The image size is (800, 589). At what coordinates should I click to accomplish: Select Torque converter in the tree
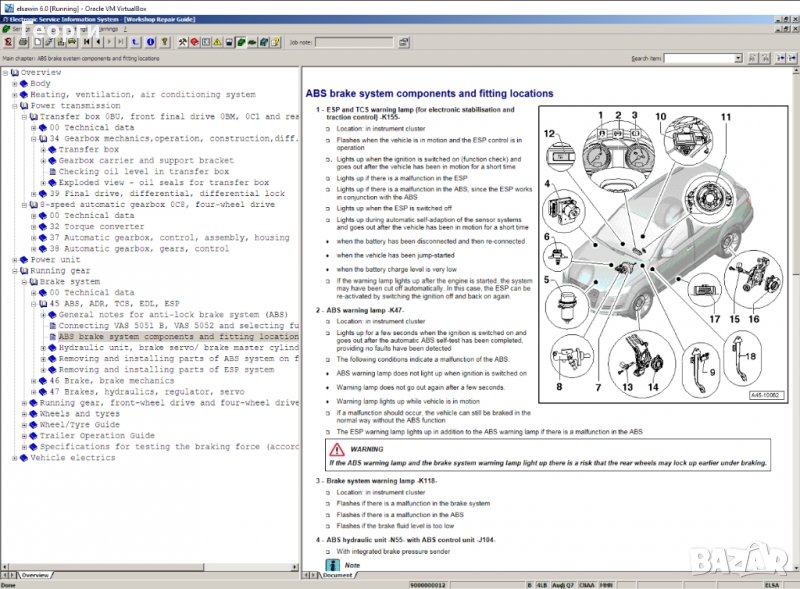(x=102, y=227)
